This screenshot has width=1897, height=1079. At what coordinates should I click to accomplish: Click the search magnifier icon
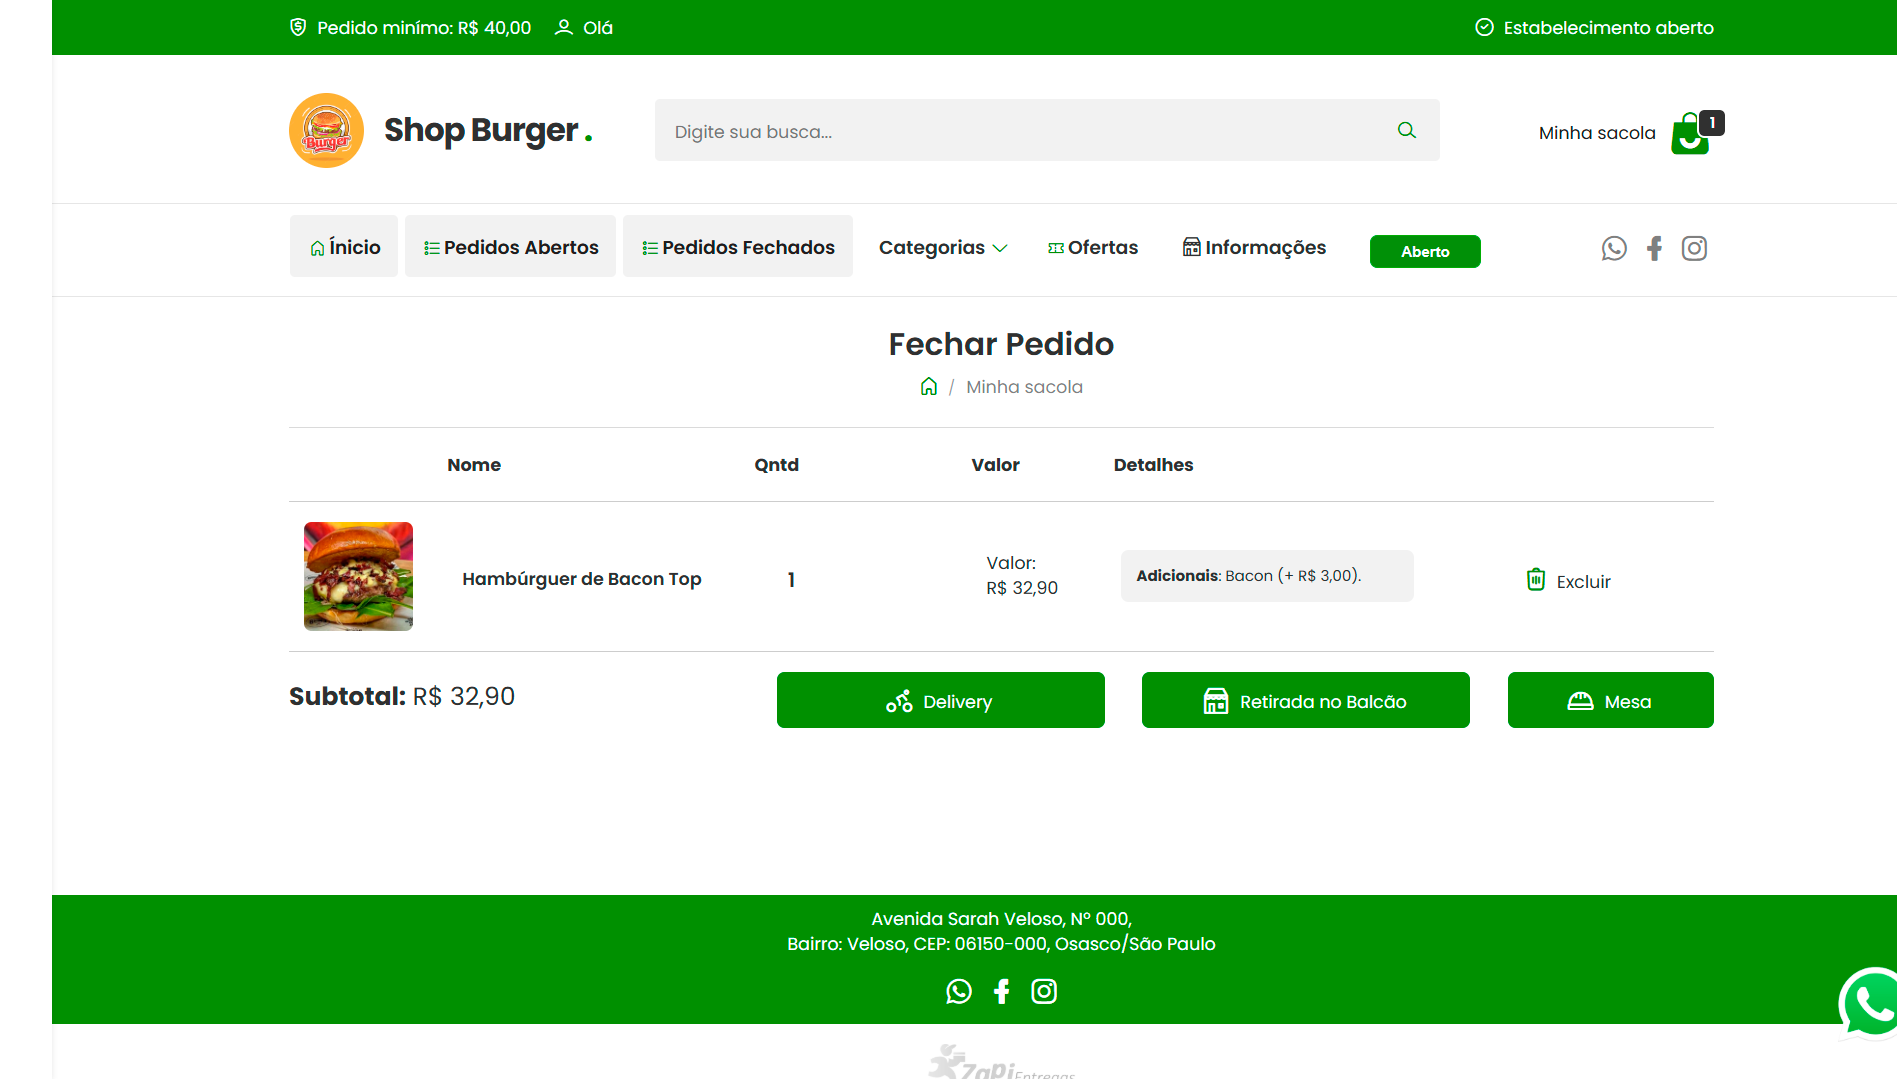click(x=1406, y=130)
